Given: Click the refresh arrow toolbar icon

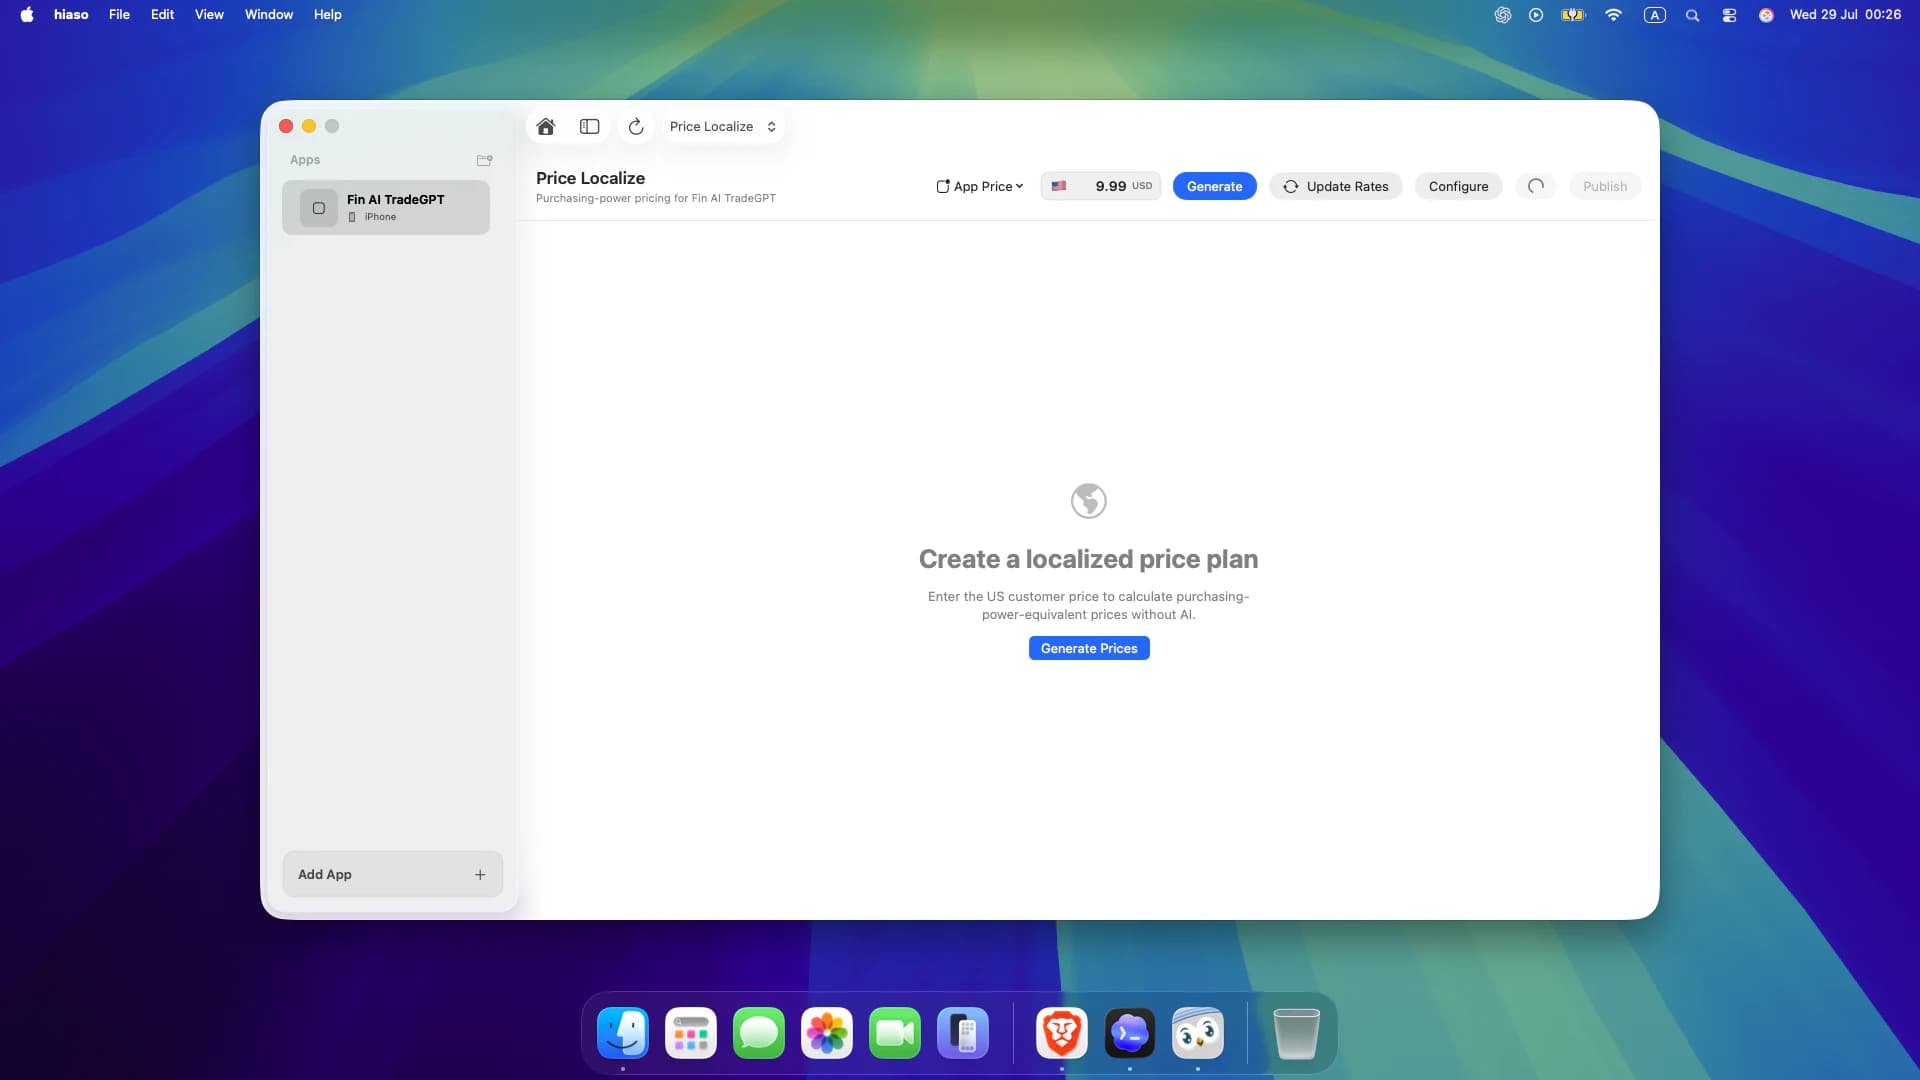Looking at the screenshot, I should coord(636,127).
